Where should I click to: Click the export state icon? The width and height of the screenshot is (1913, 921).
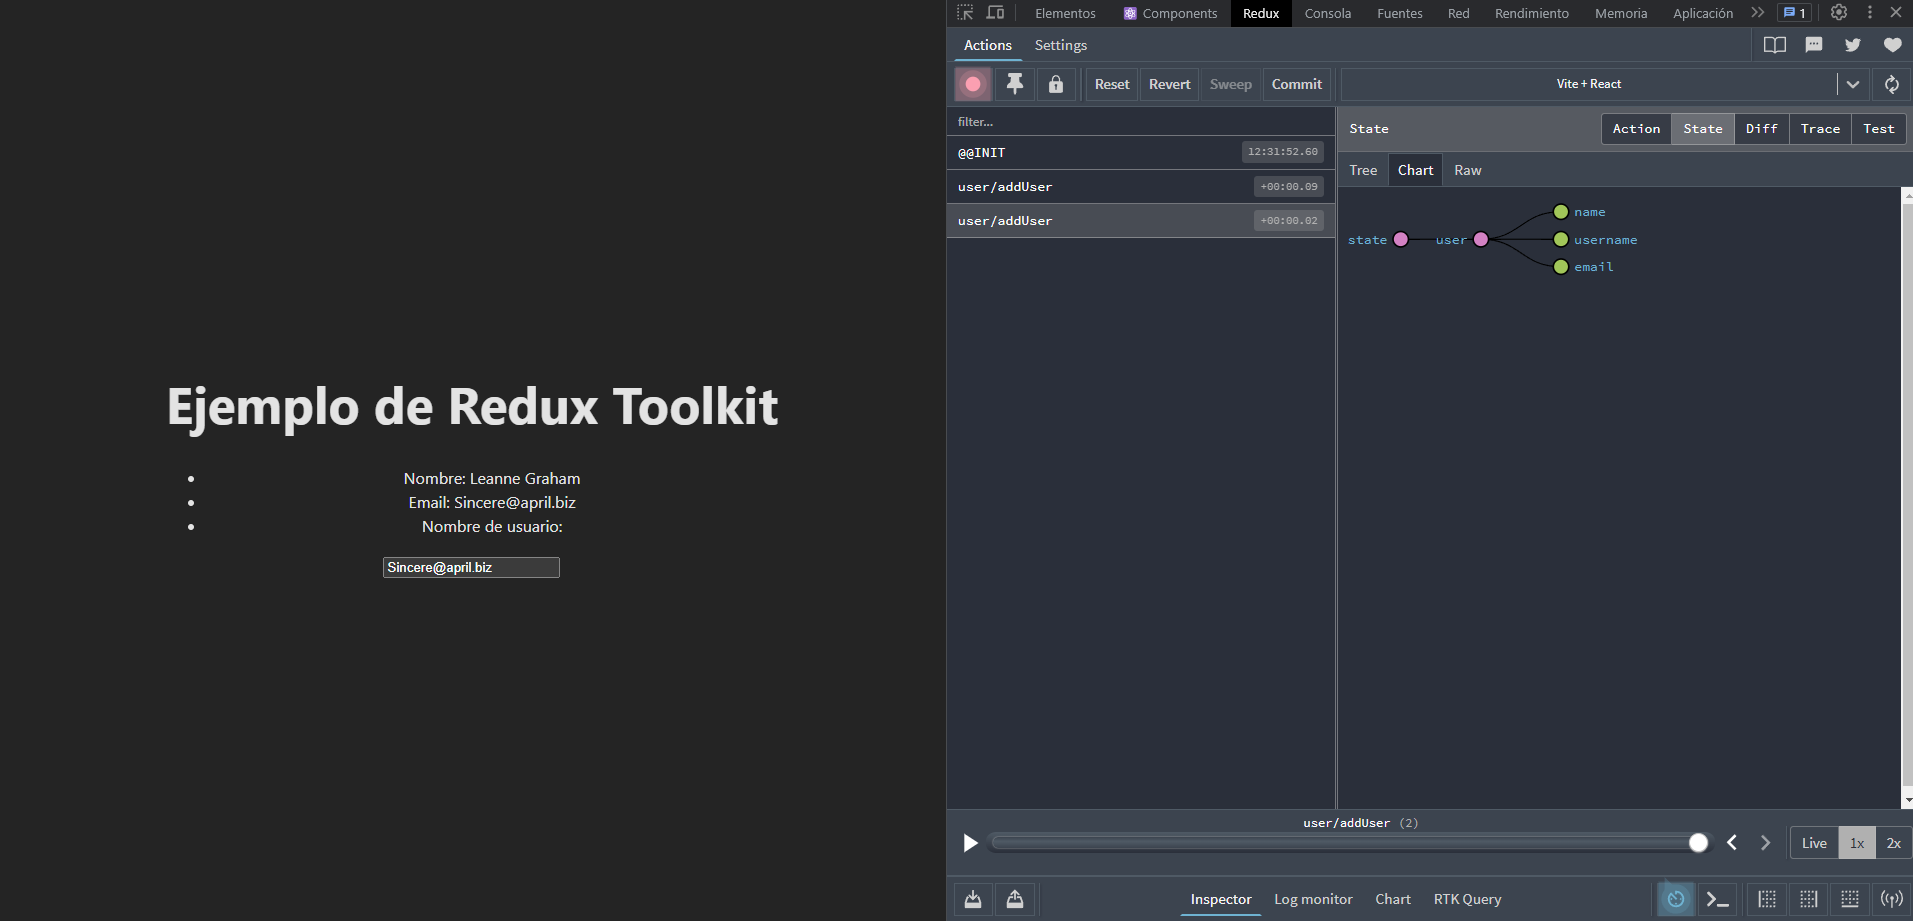(1014, 899)
